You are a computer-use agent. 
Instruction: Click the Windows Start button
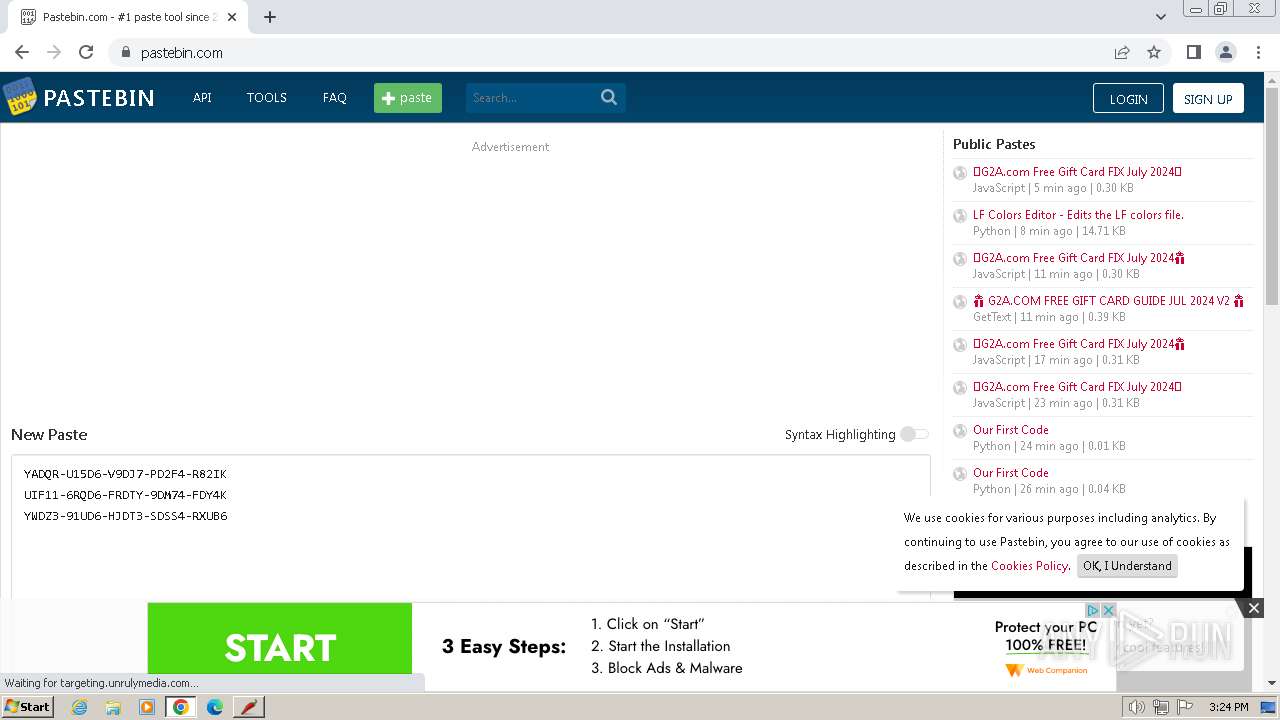point(28,707)
